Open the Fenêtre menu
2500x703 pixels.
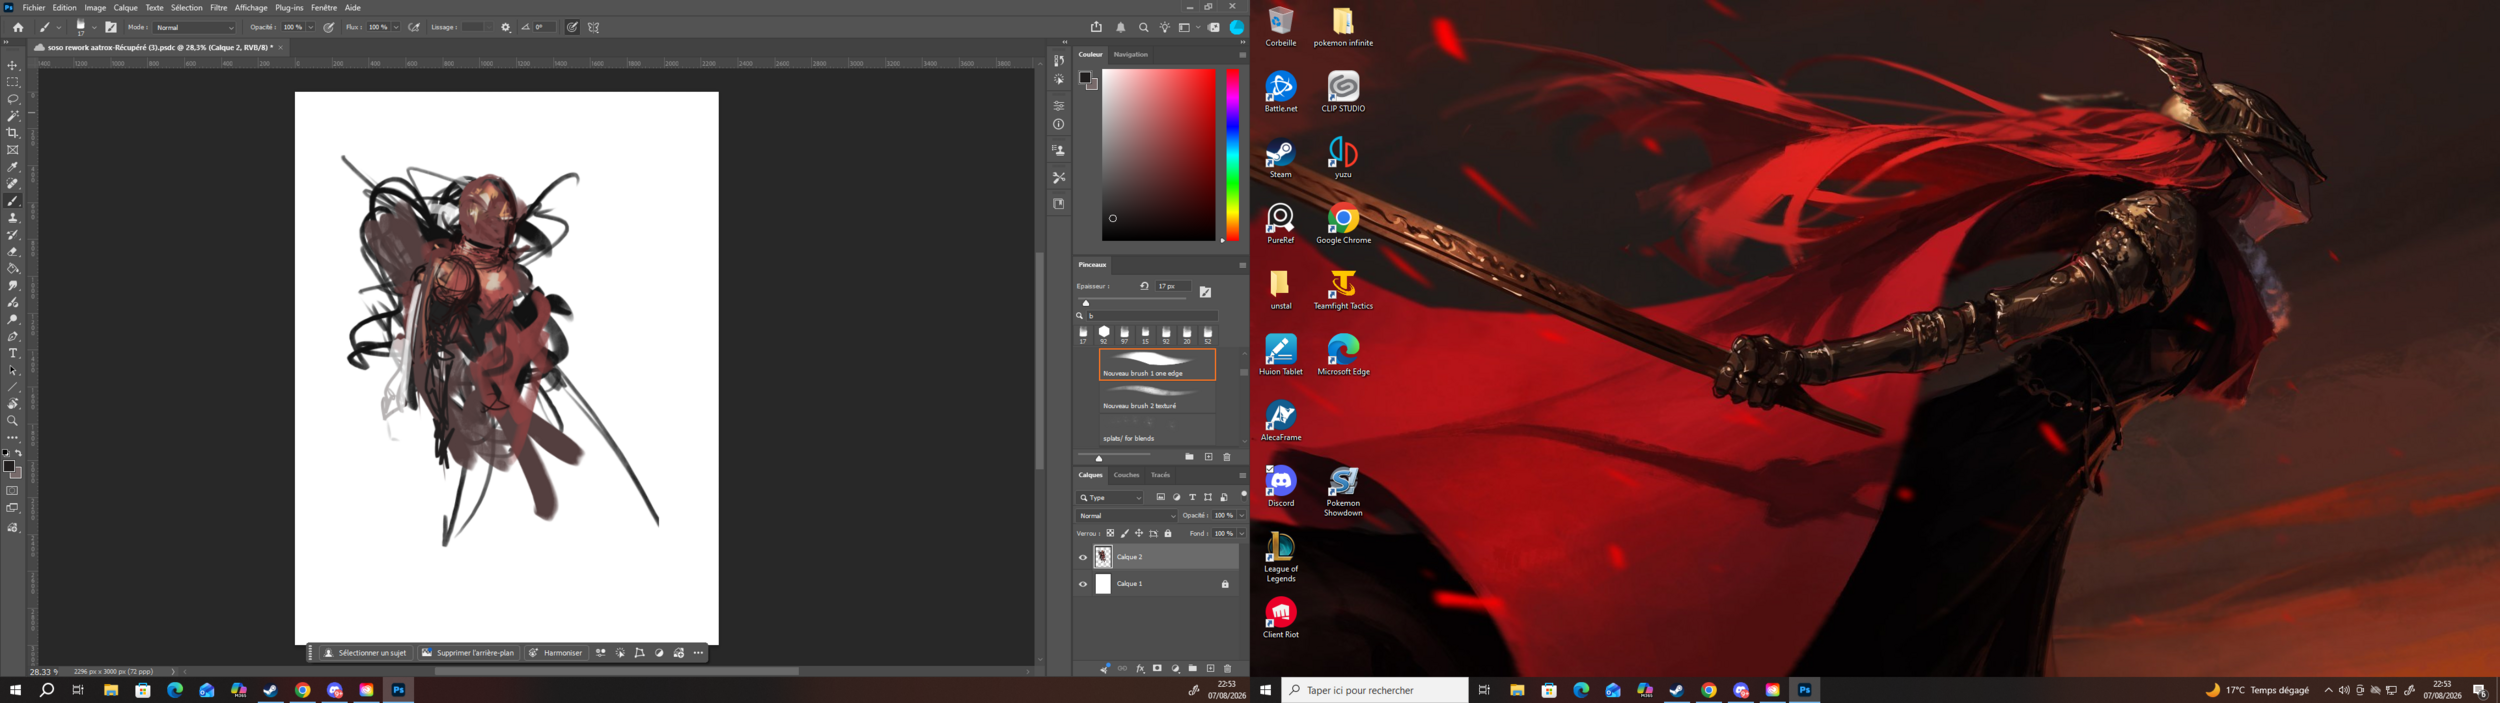point(324,7)
